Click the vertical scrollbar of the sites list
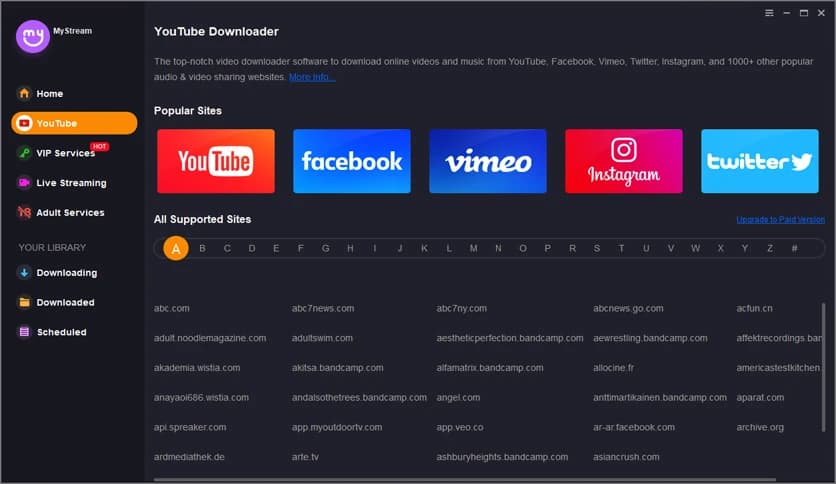Screen dimensions: 836x484 point(823,367)
